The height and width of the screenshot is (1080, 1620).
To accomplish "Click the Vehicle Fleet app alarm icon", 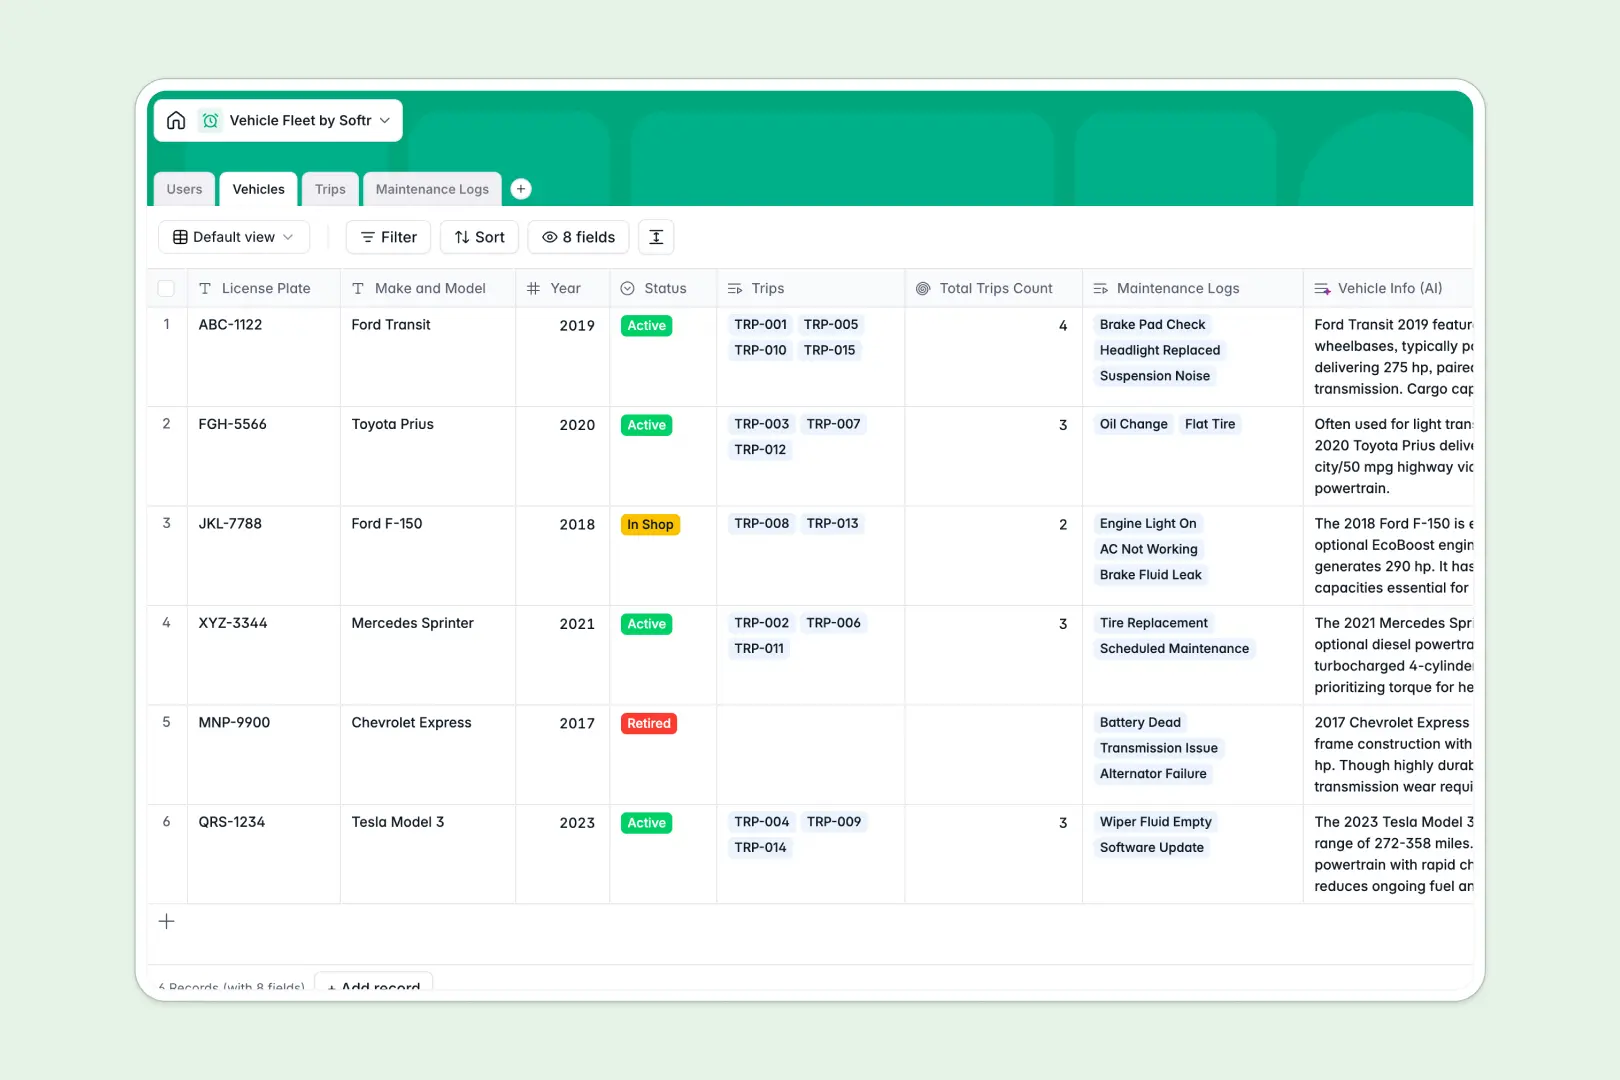I will coord(210,120).
